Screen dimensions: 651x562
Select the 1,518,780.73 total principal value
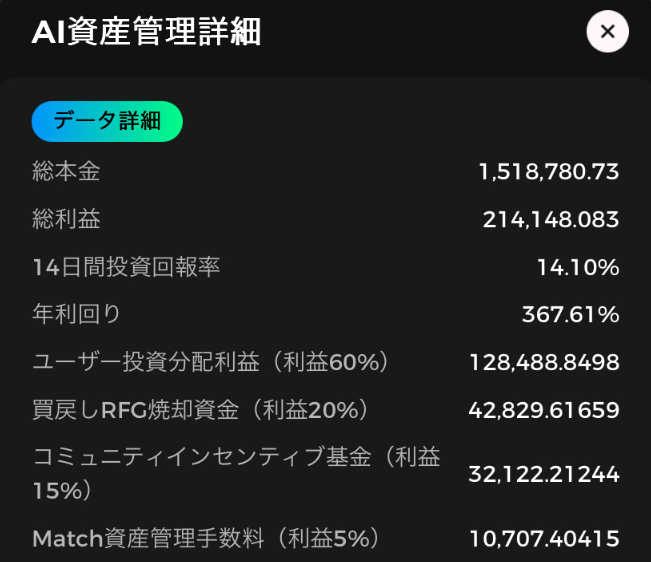point(549,171)
